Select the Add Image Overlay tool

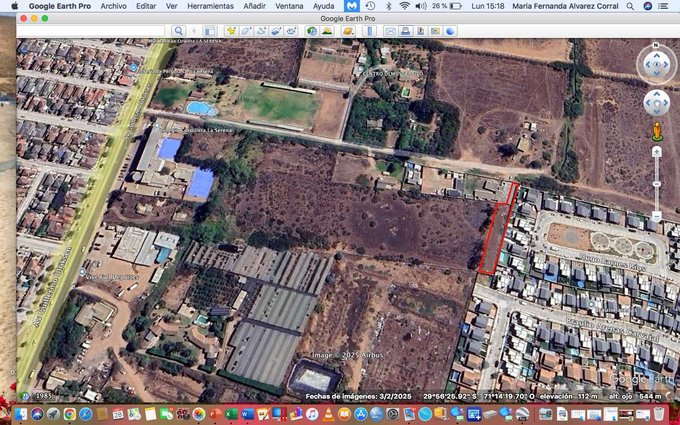tap(276, 31)
